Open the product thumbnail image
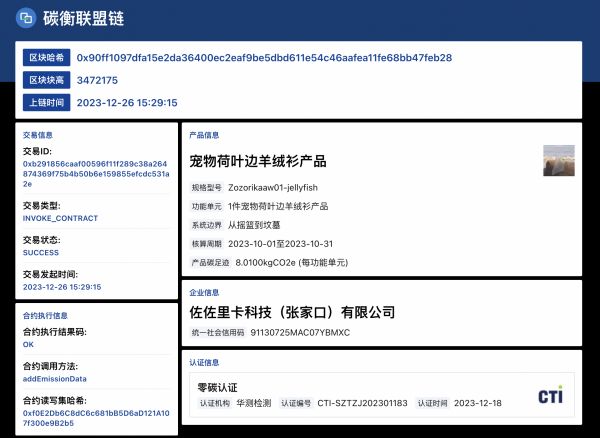This screenshot has width=600, height=438. click(559, 160)
